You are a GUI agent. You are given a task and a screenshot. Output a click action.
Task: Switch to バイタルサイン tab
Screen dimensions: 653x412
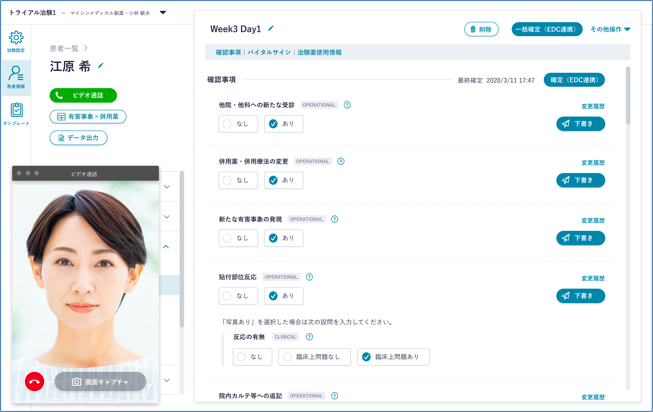(269, 52)
